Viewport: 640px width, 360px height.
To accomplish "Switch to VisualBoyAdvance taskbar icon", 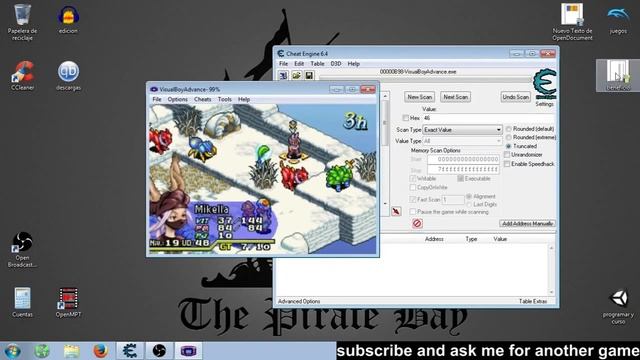I will [189, 351].
